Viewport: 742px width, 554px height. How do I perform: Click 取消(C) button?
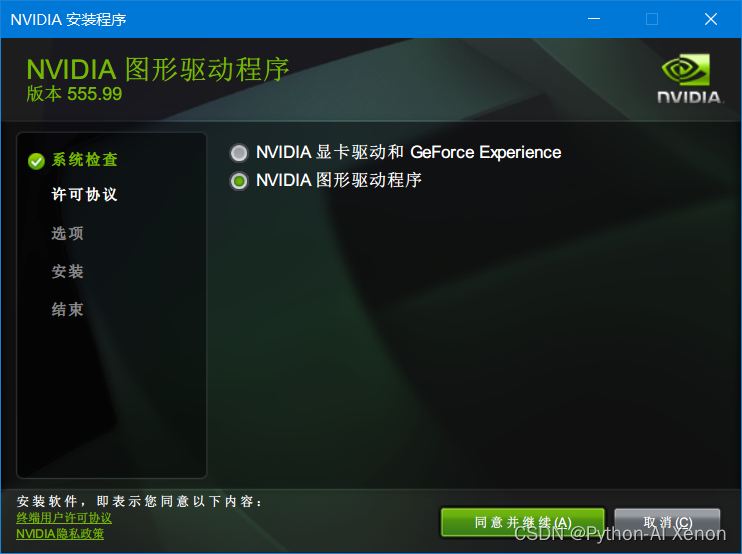(667, 523)
